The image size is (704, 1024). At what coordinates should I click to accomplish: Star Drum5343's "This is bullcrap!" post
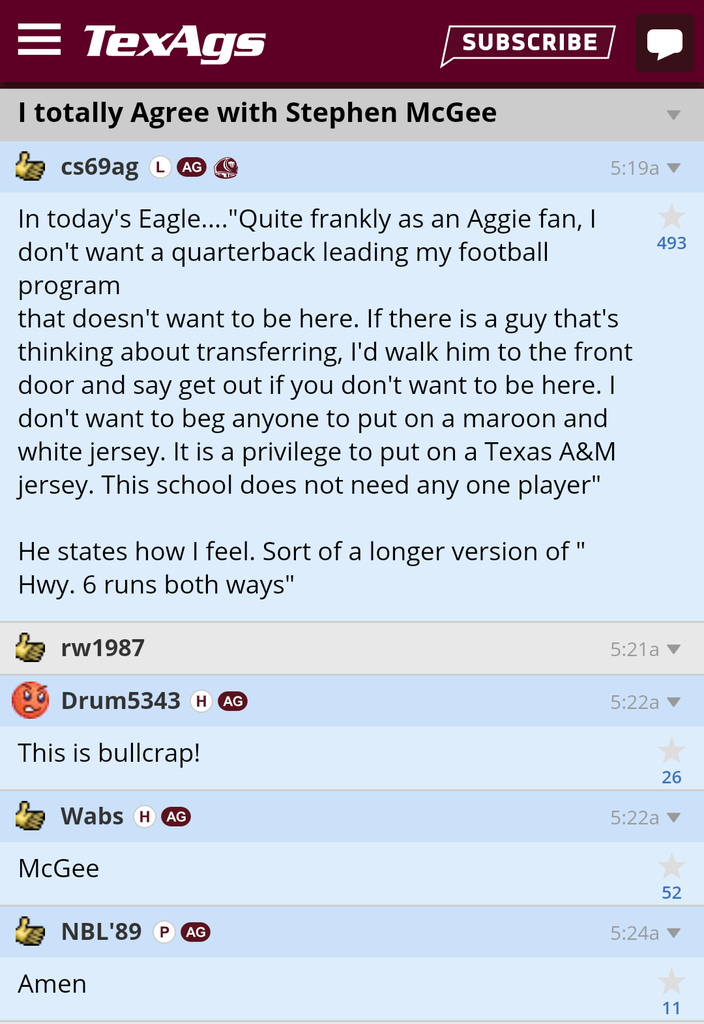[671, 752]
